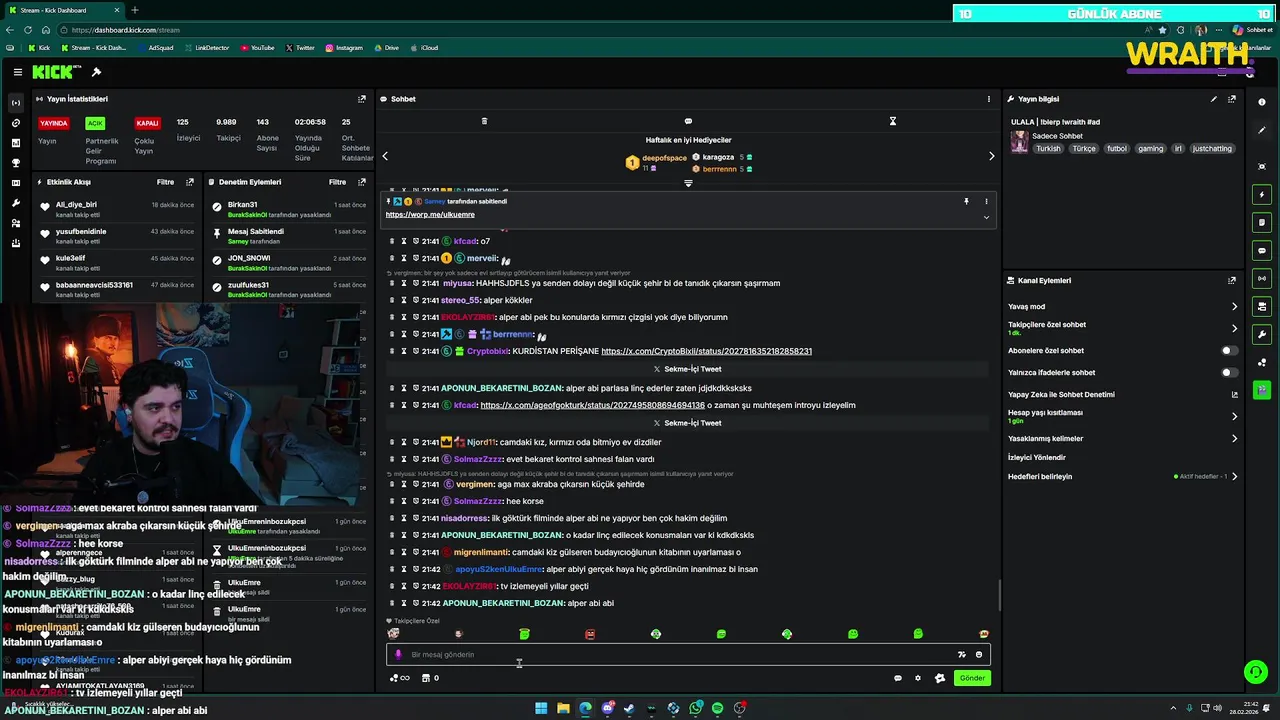Screen dimensions: 1280x720
Task: Click the chat bubble icon in right sidebar
Action: point(1262,250)
